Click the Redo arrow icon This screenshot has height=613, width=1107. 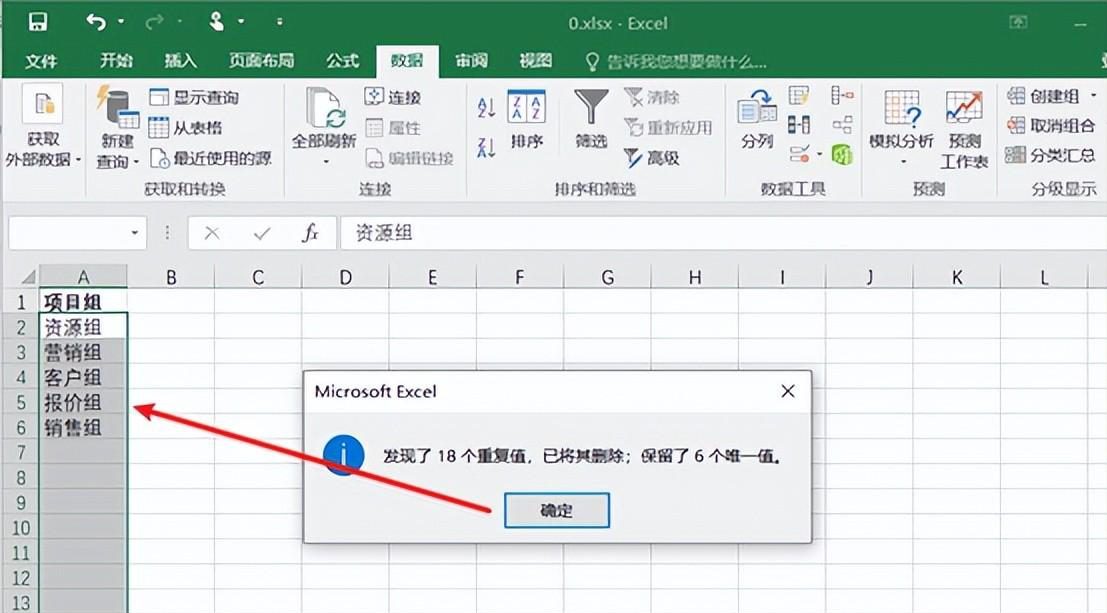(153, 23)
